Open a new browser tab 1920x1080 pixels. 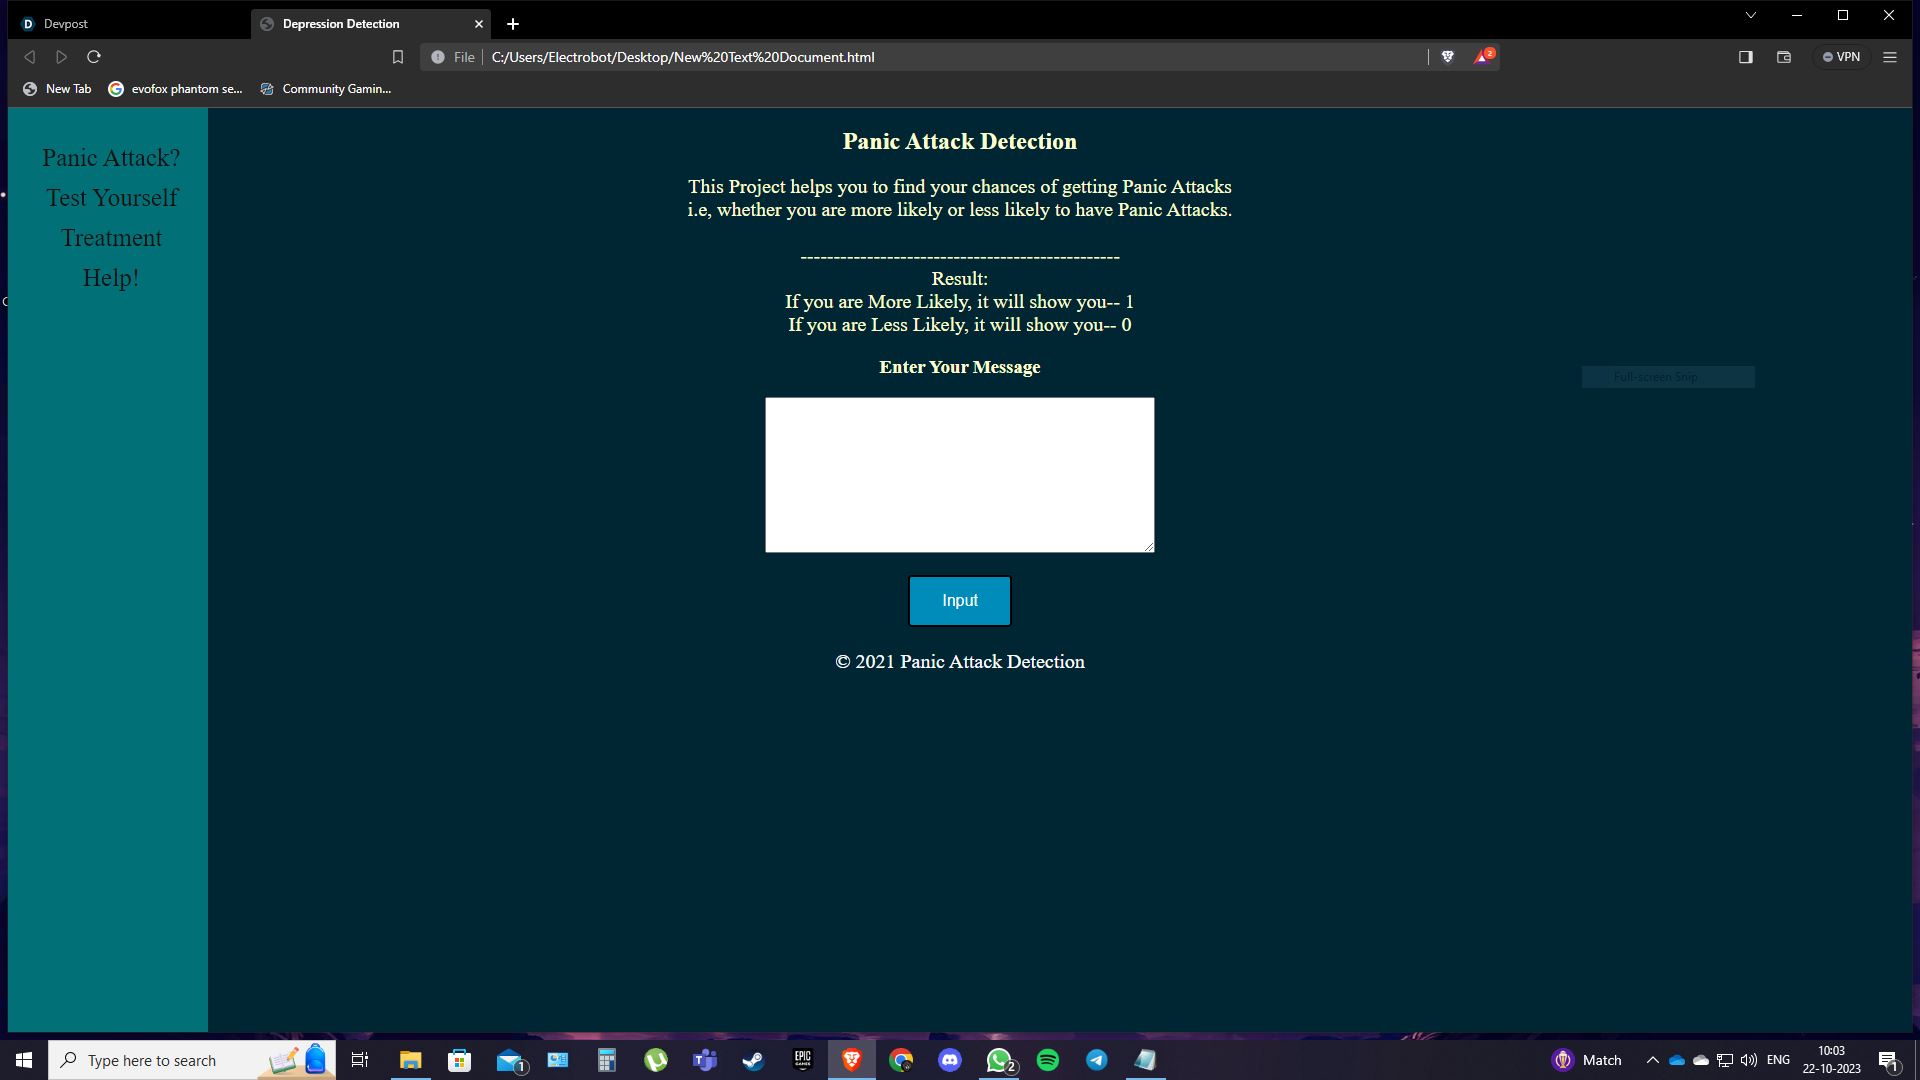click(513, 24)
